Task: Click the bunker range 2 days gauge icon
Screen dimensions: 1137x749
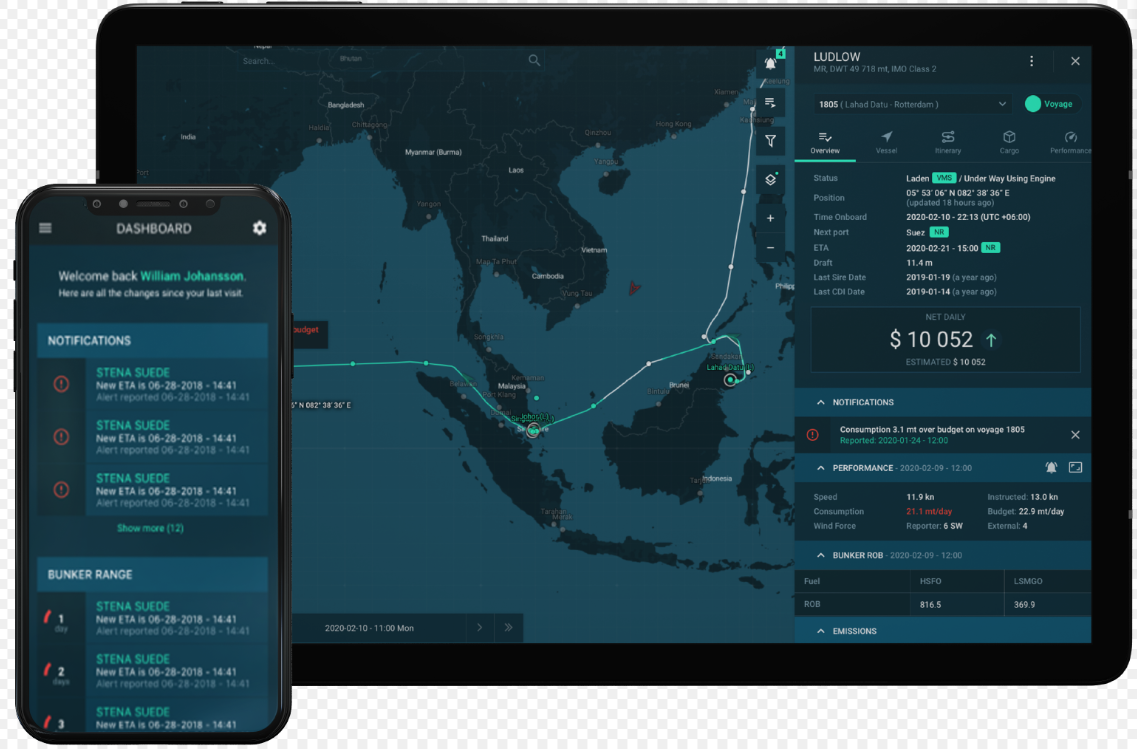Action: 47,669
